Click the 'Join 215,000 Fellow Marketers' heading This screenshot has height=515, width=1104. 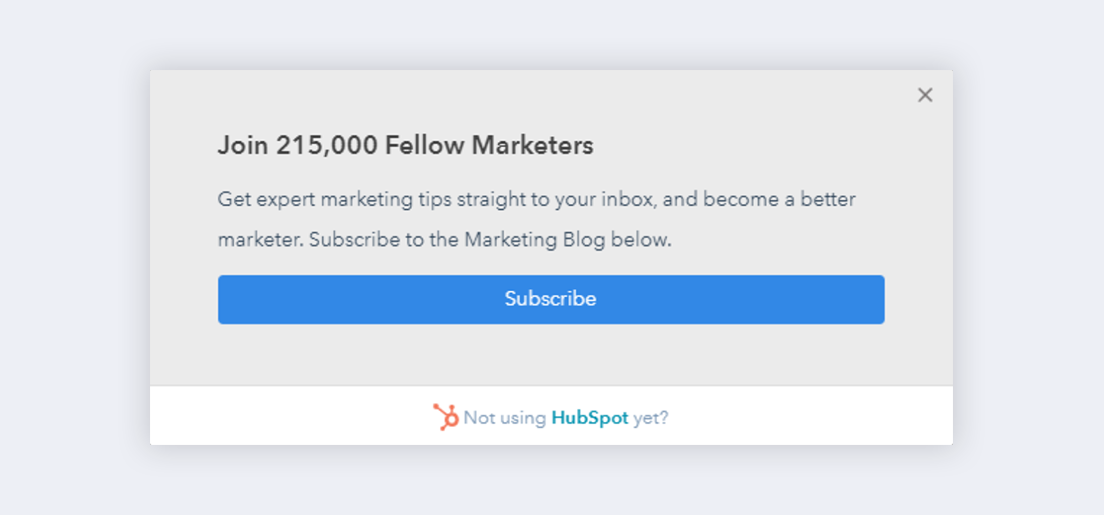[406, 146]
